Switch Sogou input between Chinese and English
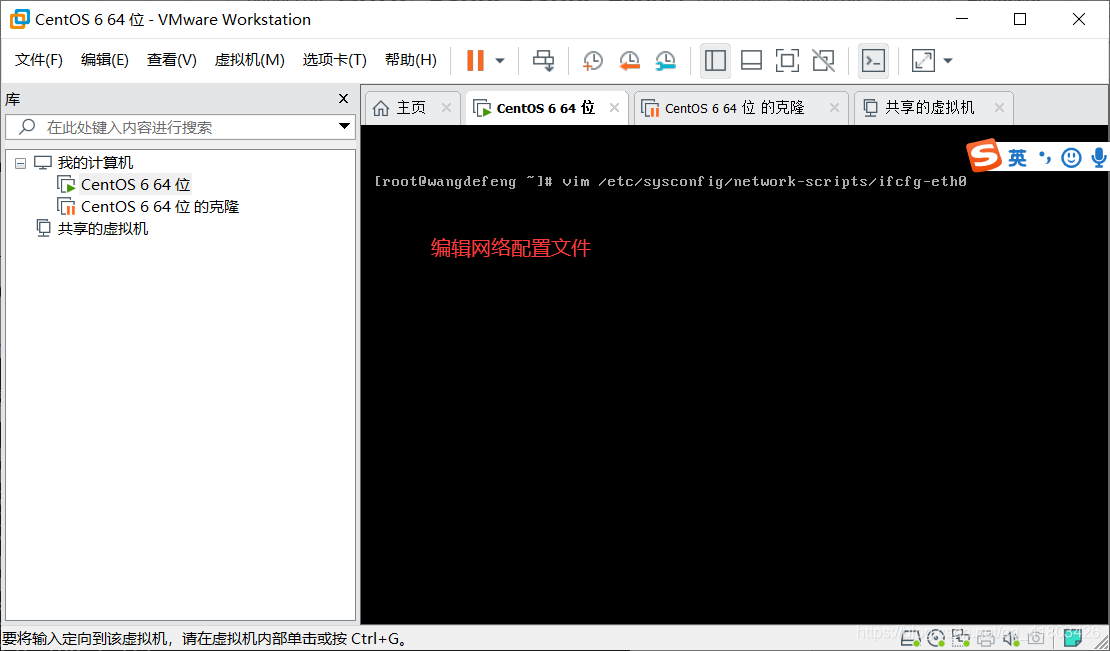 (x=1016, y=157)
